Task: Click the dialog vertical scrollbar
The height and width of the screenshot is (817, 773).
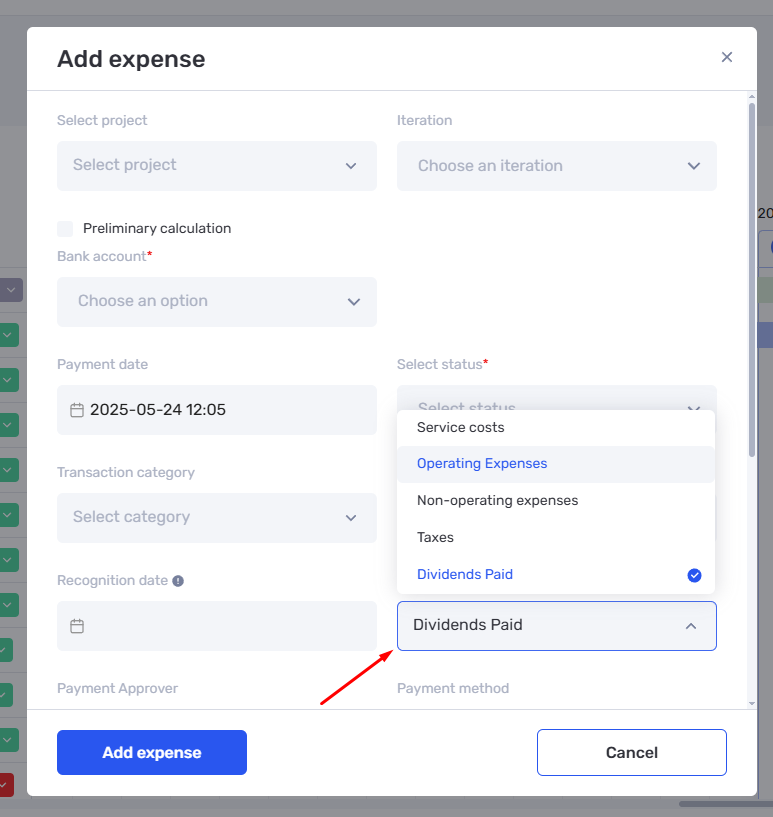Action: click(752, 280)
